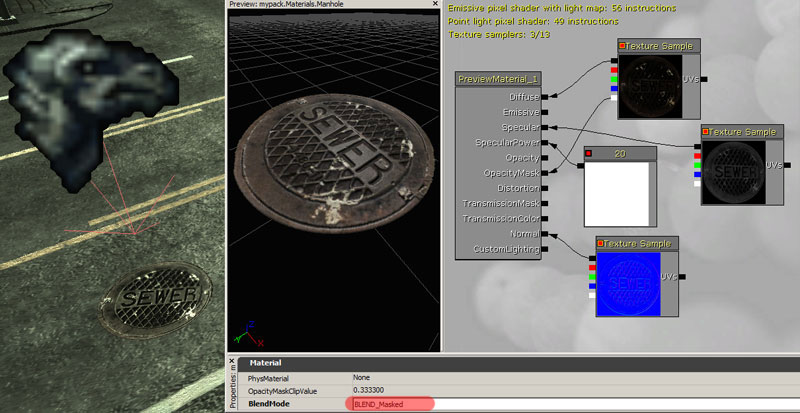Viewport: 800px width, 413px height.
Task: Click the PhysMaterial value None
Action: point(576,378)
